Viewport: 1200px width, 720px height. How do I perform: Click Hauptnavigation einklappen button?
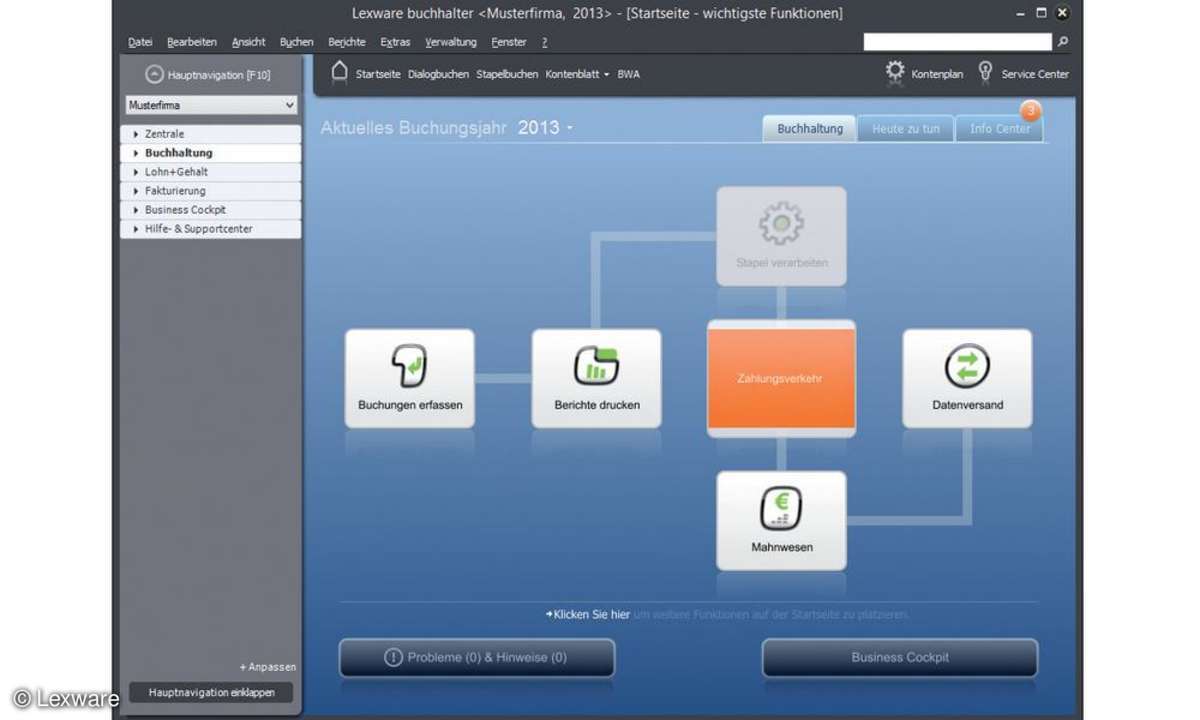211,692
